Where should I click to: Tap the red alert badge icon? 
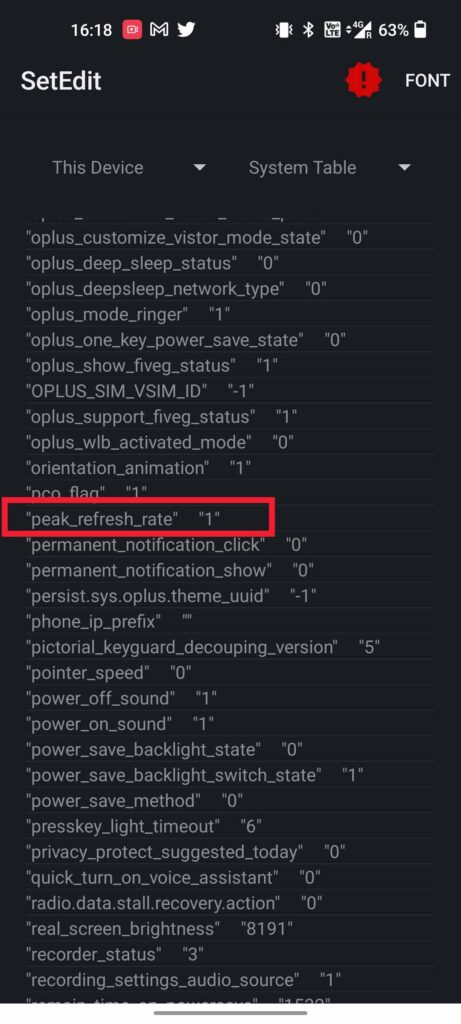click(363, 80)
